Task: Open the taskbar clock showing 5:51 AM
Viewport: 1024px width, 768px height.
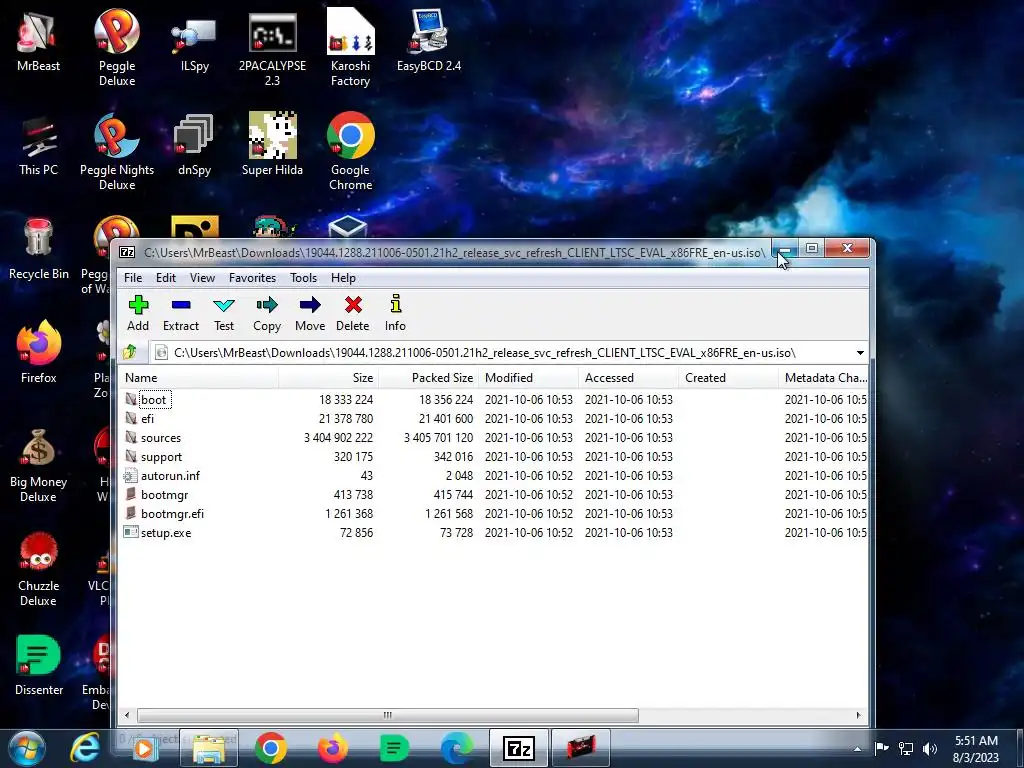Action: point(976,749)
